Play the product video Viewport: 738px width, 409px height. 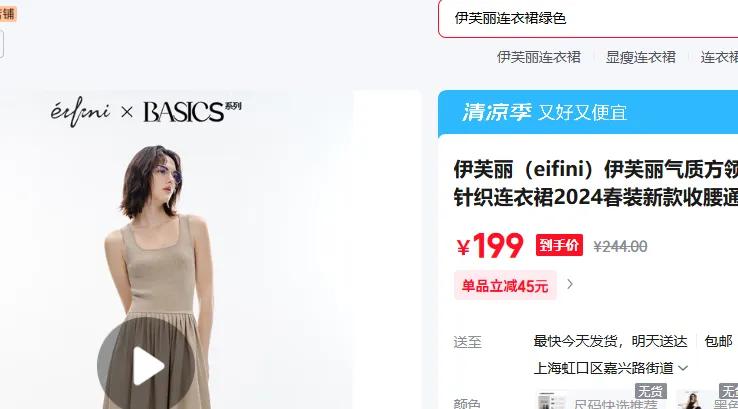coord(146,366)
